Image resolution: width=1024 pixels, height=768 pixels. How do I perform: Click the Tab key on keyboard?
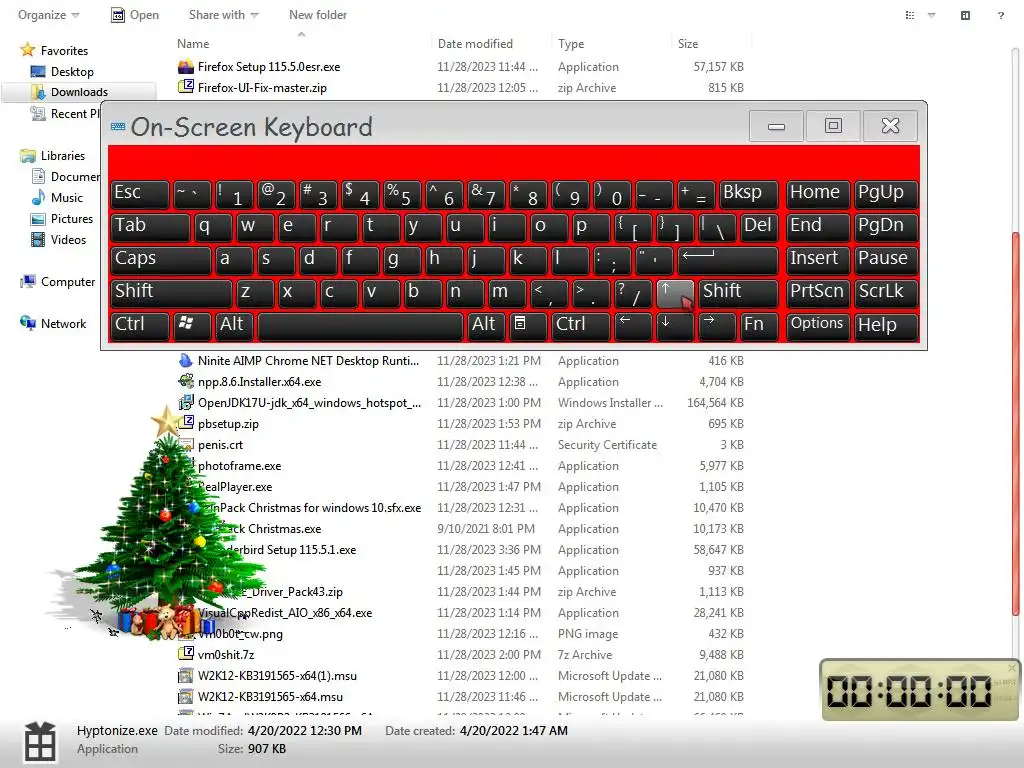tap(150, 228)
